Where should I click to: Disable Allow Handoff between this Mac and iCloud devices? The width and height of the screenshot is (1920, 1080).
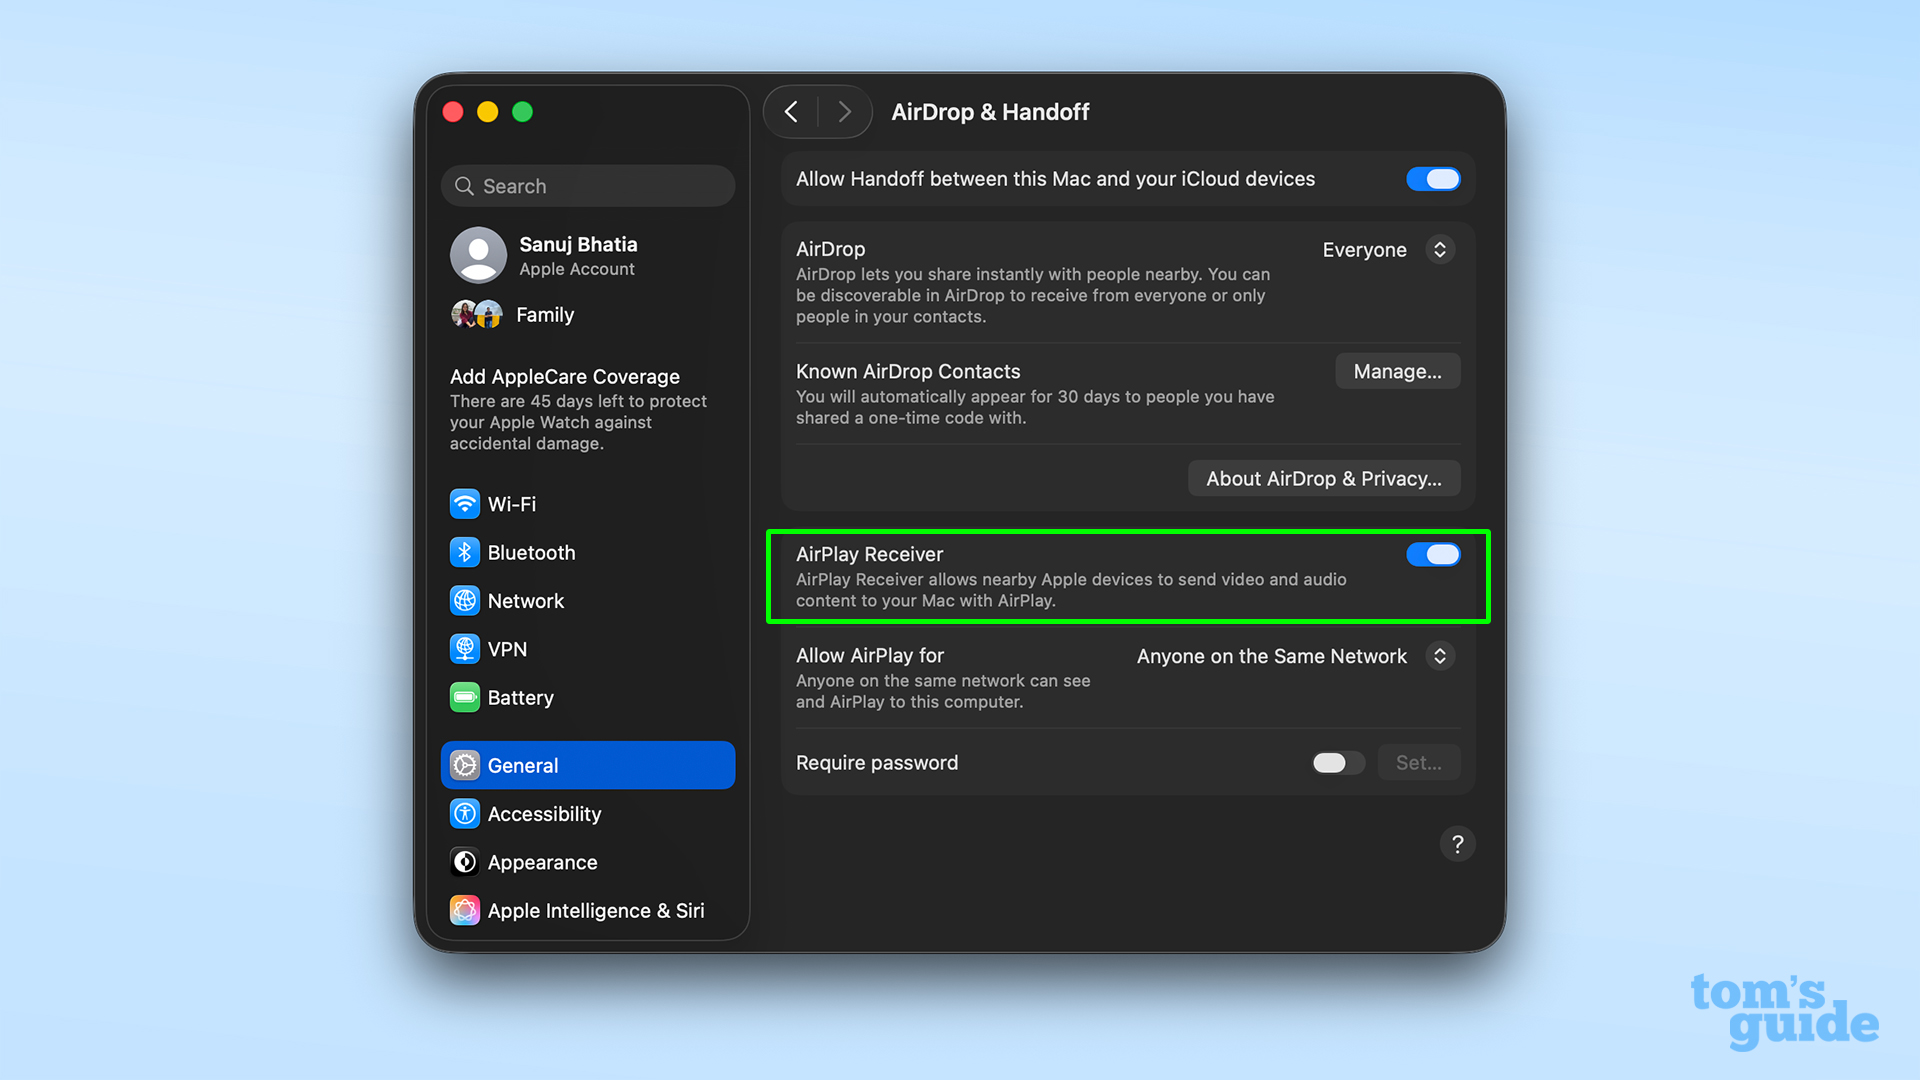coord(1433,178)
